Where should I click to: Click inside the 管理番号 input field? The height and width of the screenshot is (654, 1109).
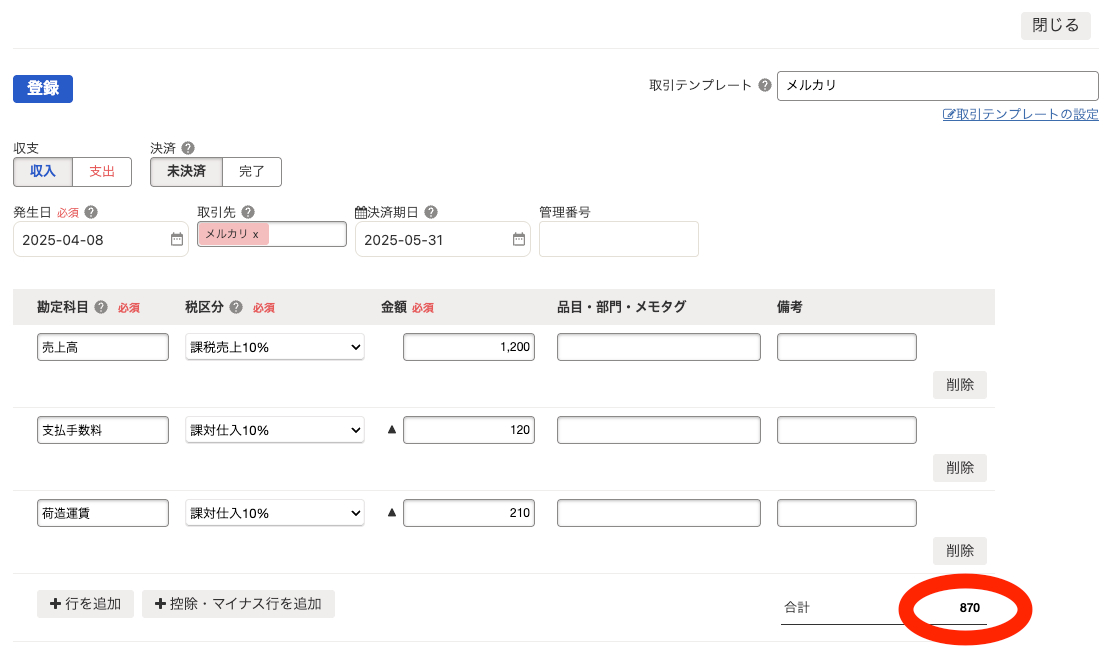618,239
